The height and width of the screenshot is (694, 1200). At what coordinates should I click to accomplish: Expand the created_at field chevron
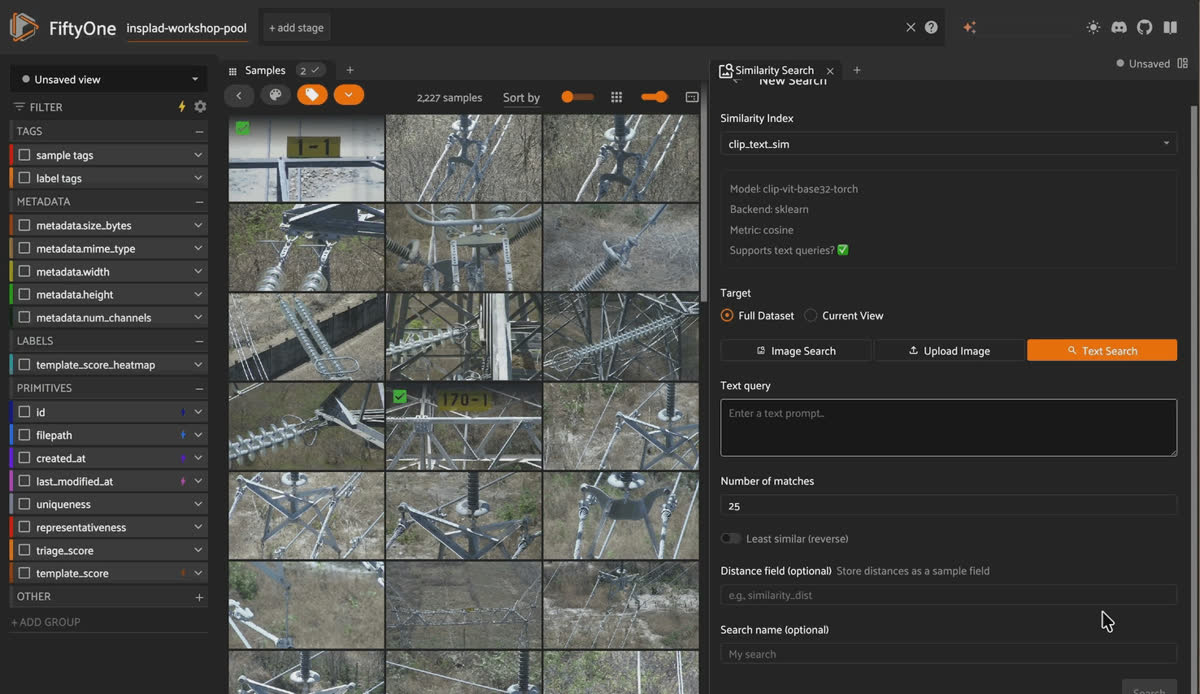pos(198,458)
